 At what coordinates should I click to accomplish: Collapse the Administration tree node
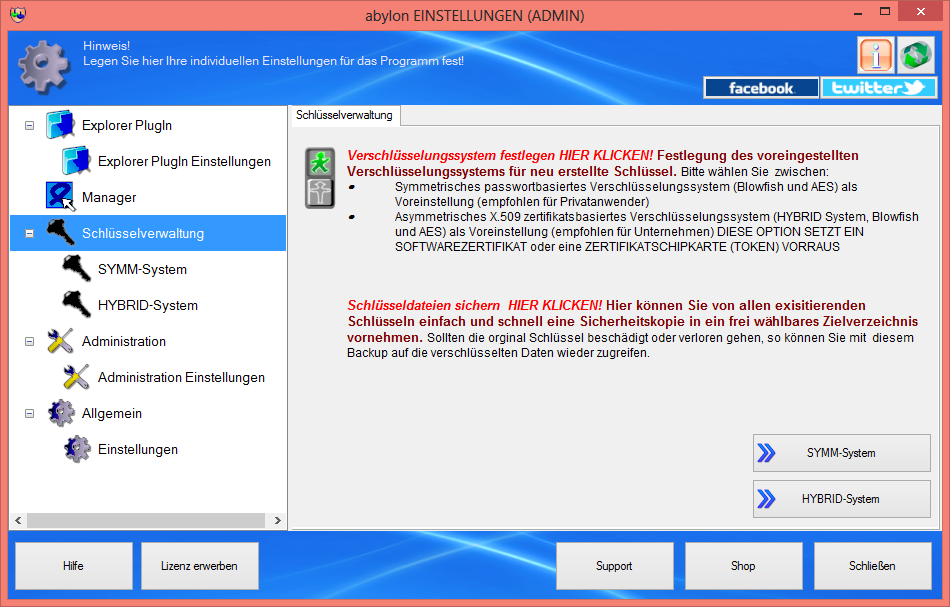(x=29, y=342)
